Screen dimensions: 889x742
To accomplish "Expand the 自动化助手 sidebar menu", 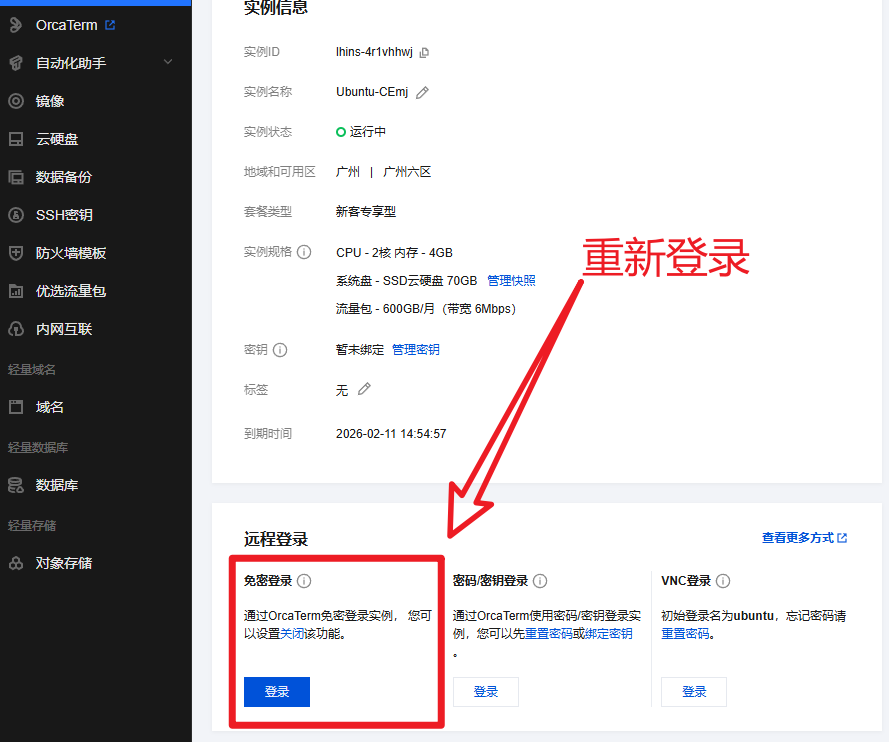I will point(167,63).
